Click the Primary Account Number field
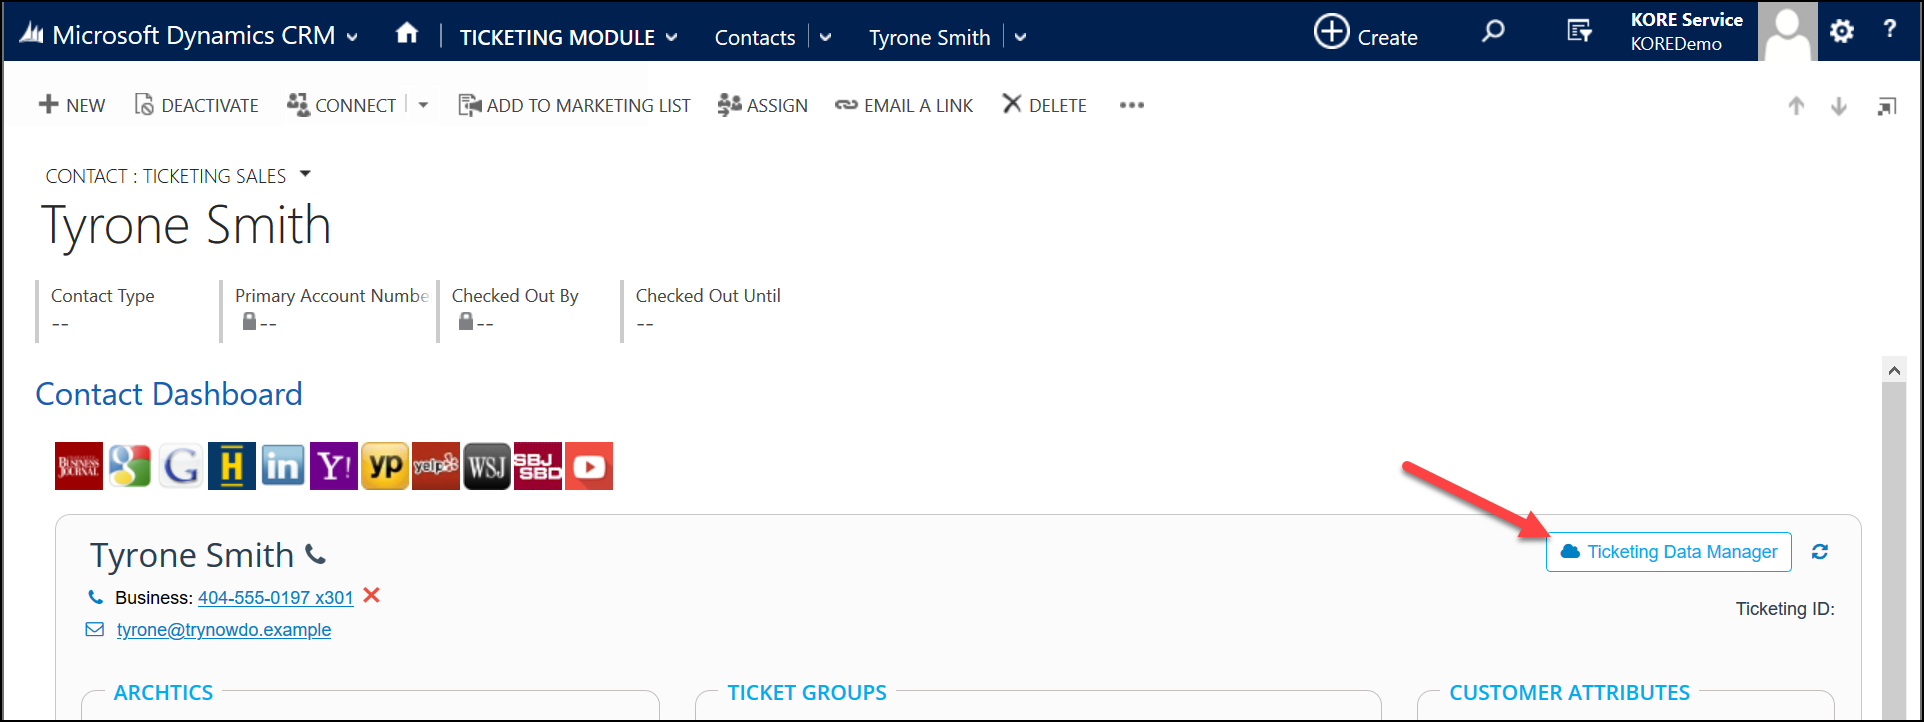This screenshot has height=722, width=1924. click(x=331, y=311)
